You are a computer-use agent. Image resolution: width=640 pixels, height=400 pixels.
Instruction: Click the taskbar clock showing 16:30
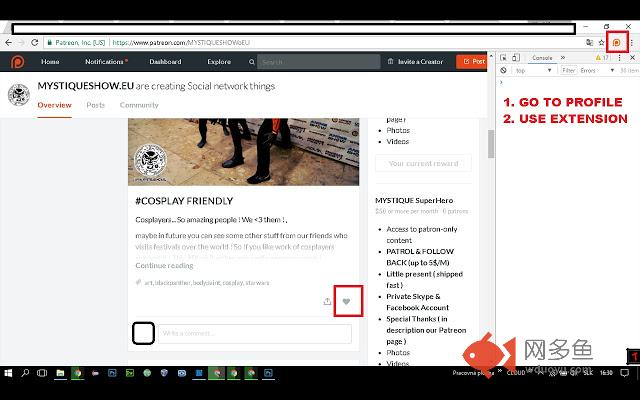point(606,373)
